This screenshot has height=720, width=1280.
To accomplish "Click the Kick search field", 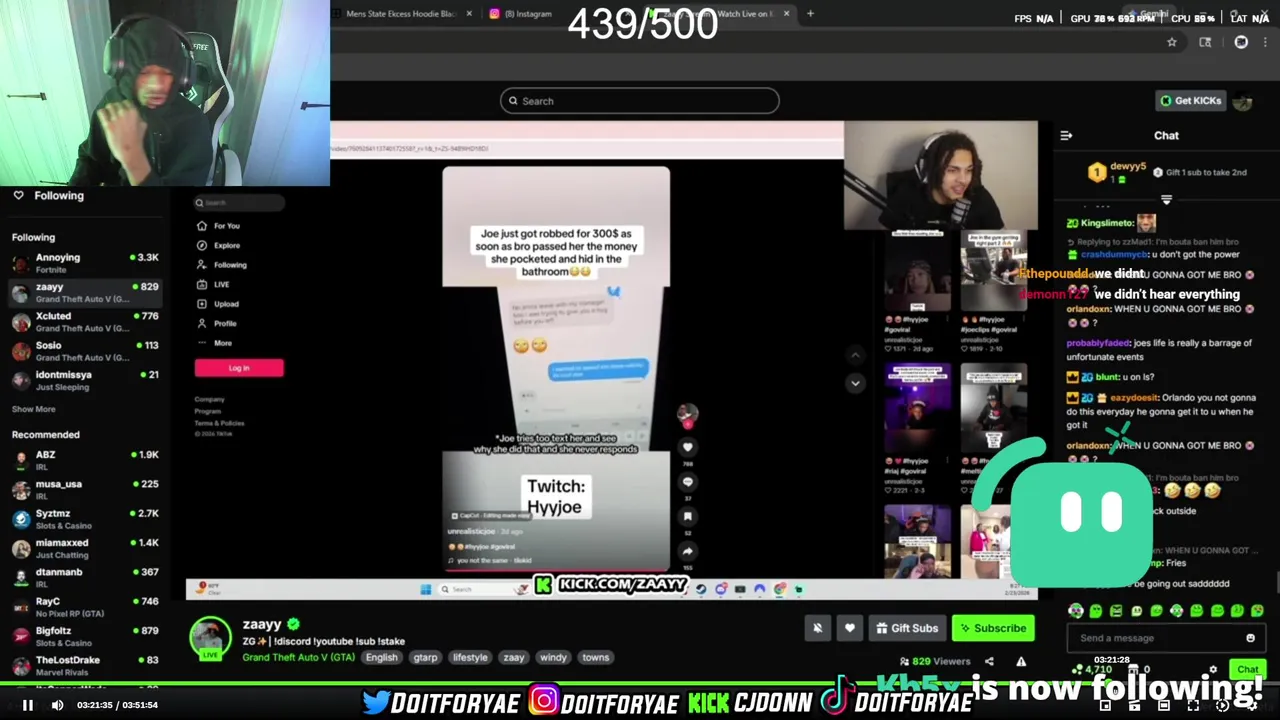I will click(x=640, y=101).
